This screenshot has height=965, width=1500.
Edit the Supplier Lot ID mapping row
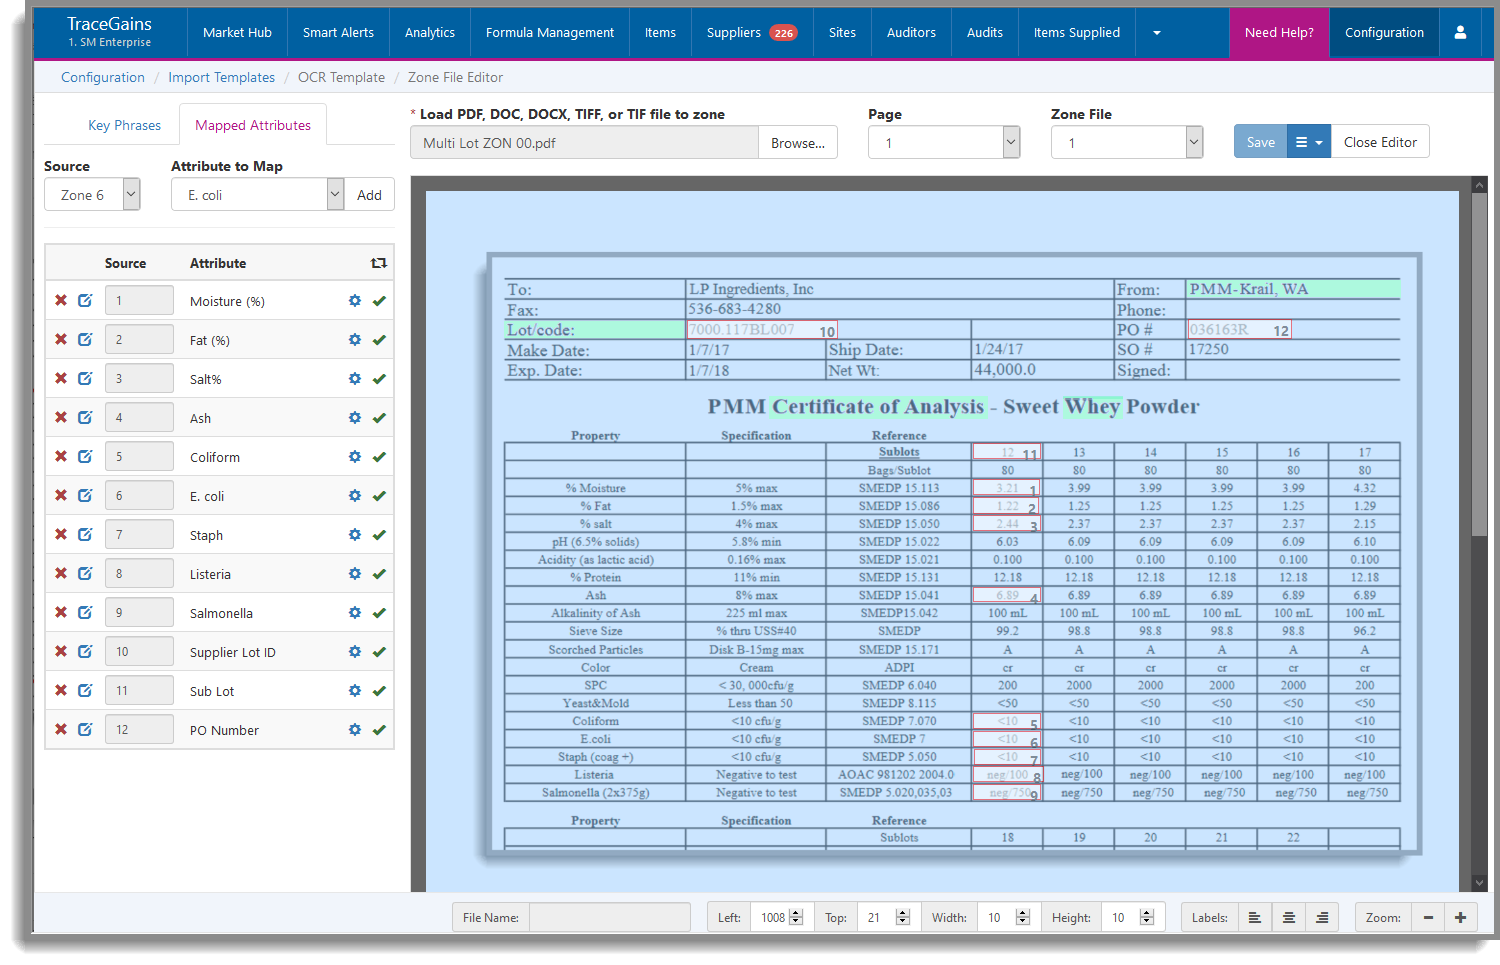(x=85, y=652)
